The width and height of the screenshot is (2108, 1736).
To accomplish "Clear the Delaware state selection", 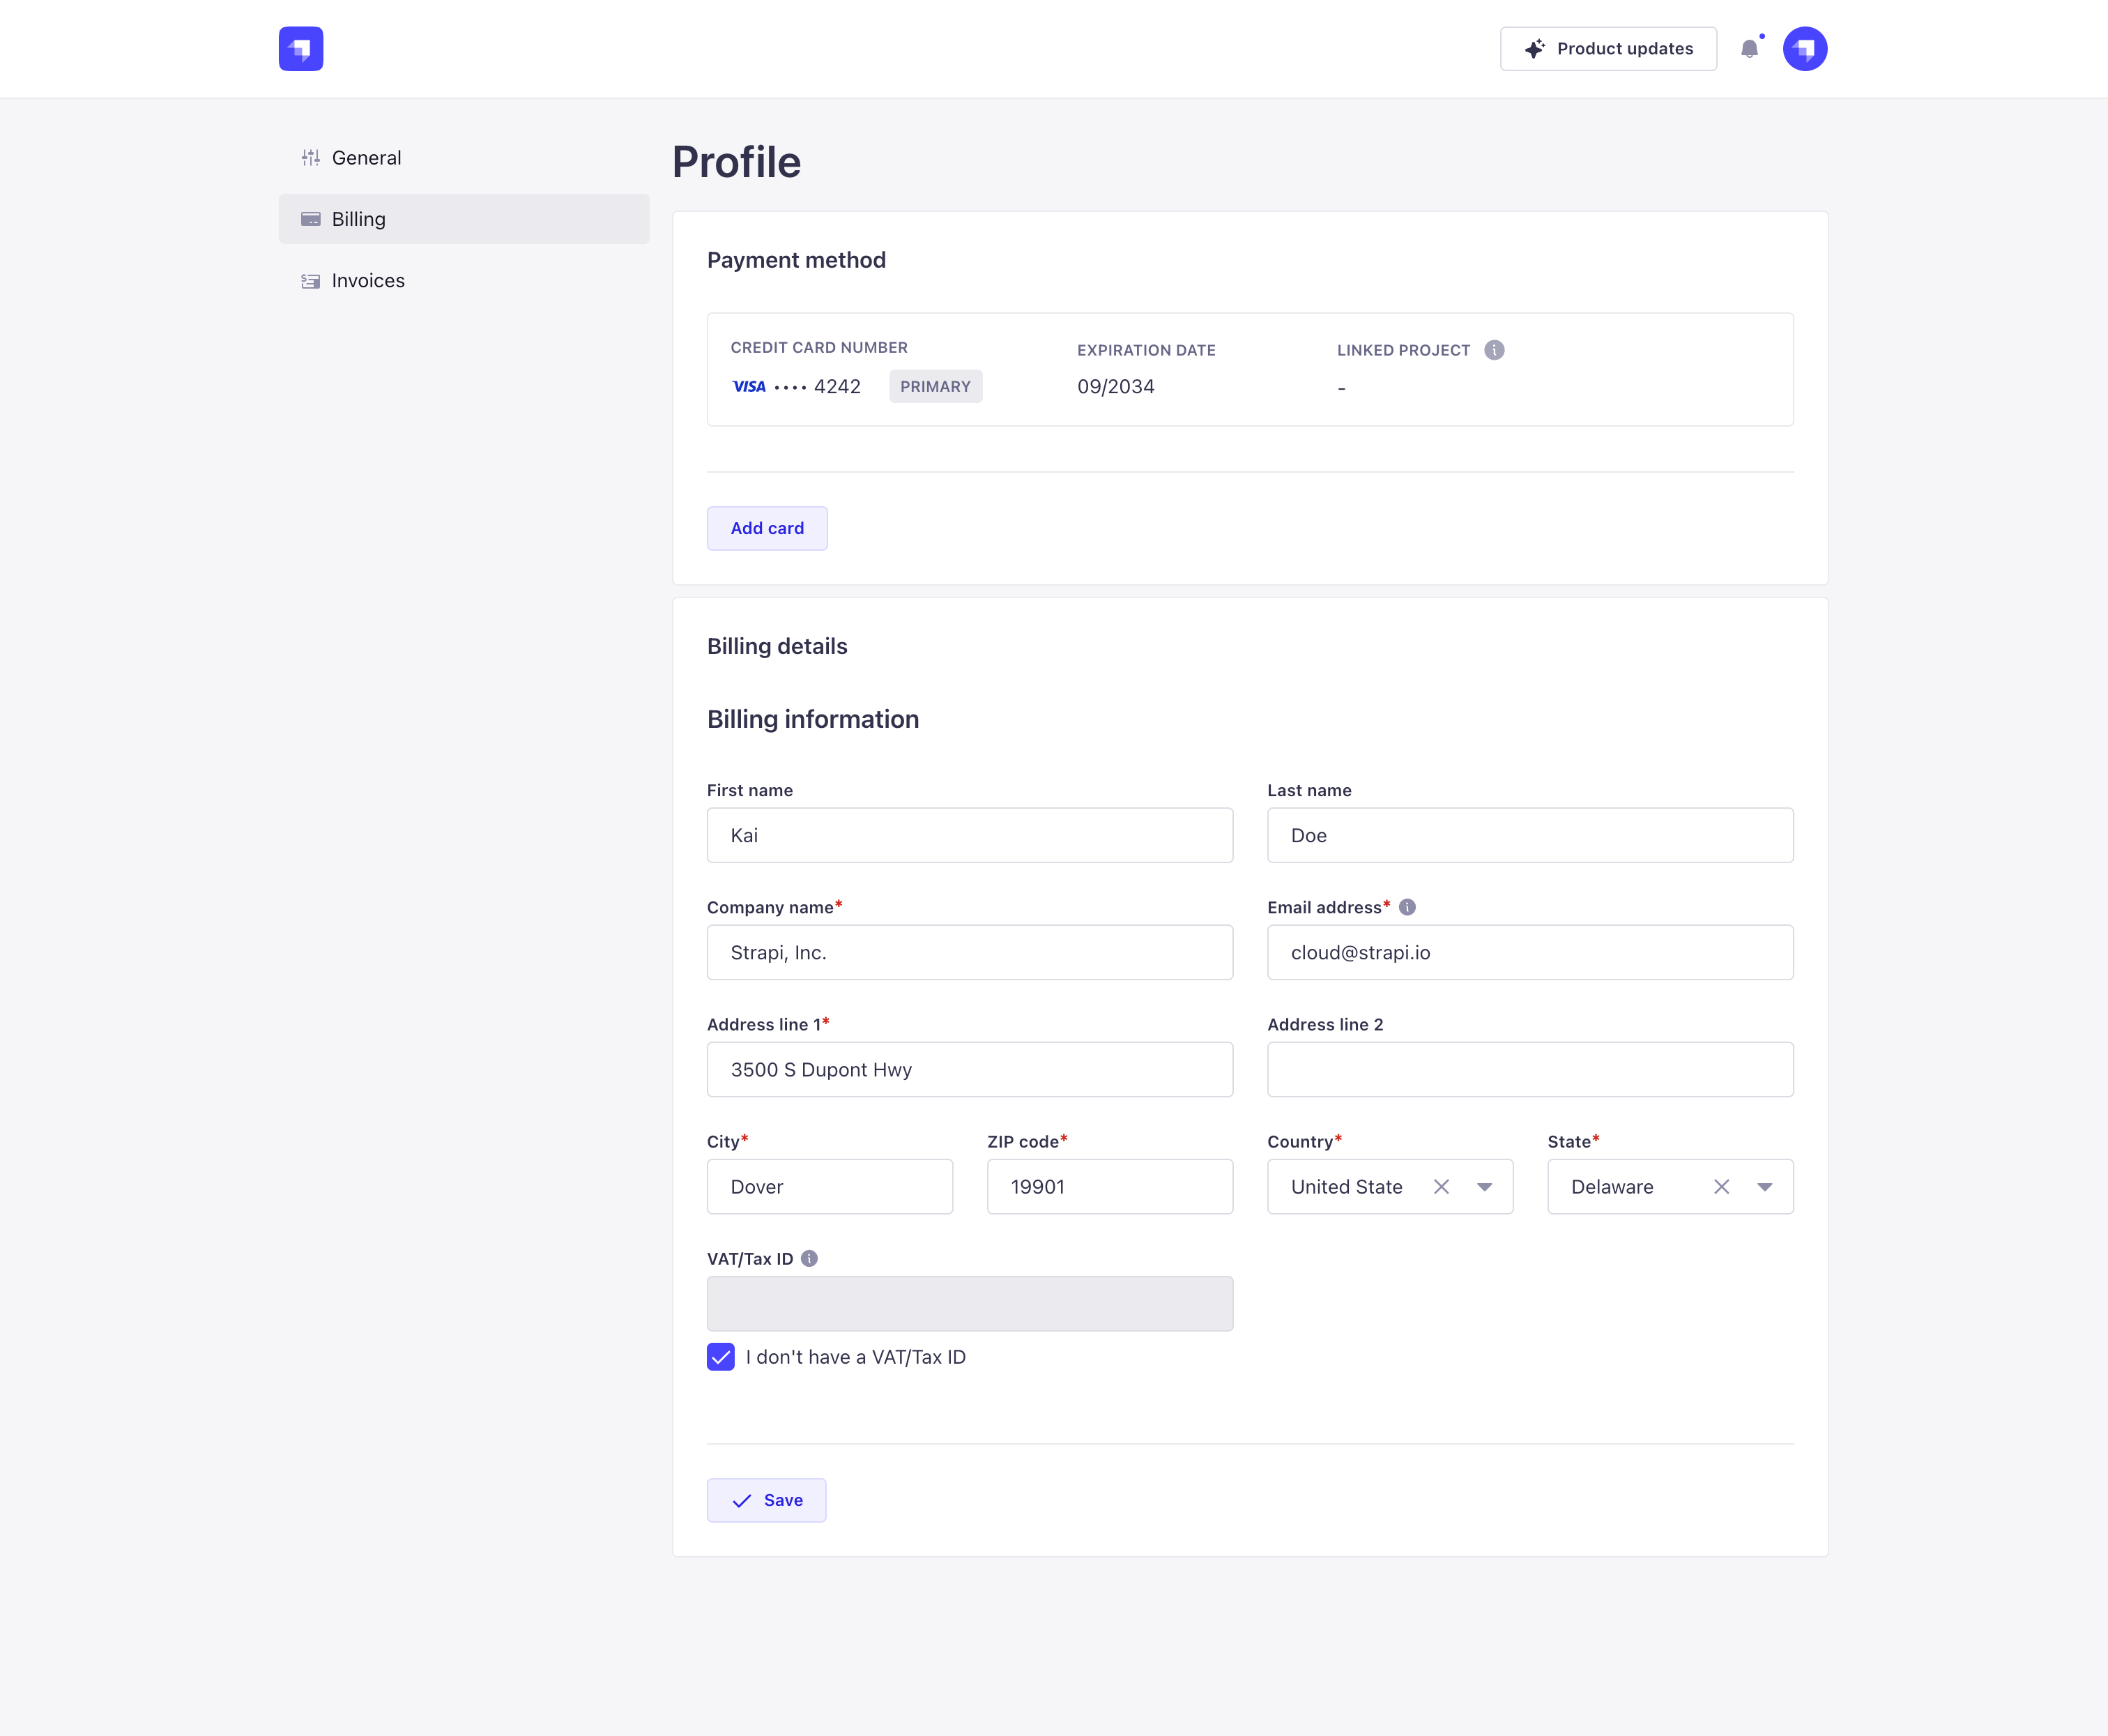I will click(1722, 1187).
